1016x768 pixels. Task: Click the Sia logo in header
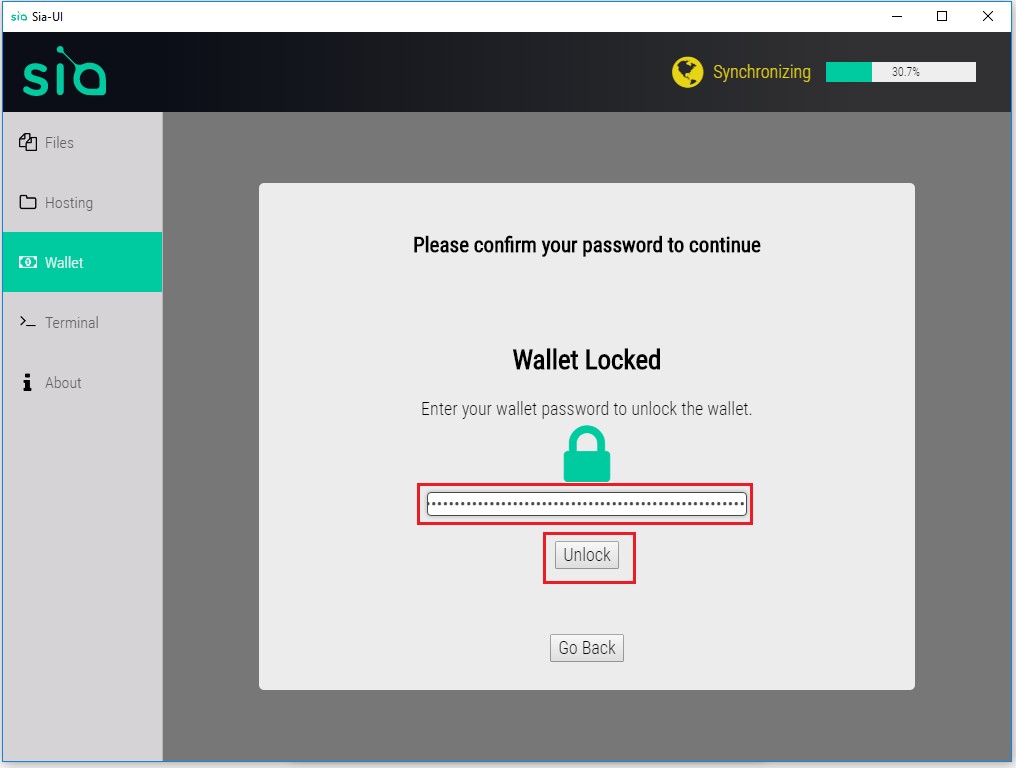pos(64,71)
